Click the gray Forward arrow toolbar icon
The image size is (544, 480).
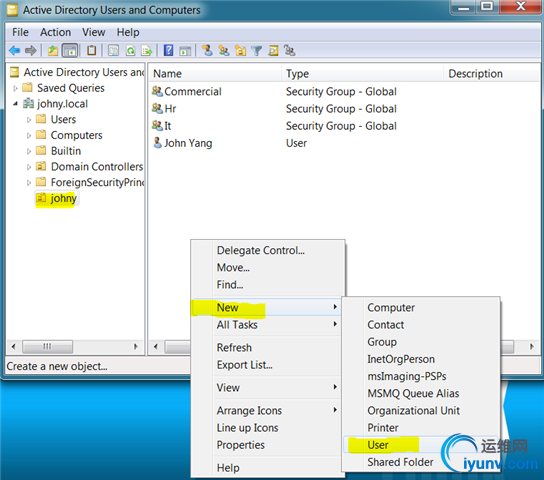[31, 51]
